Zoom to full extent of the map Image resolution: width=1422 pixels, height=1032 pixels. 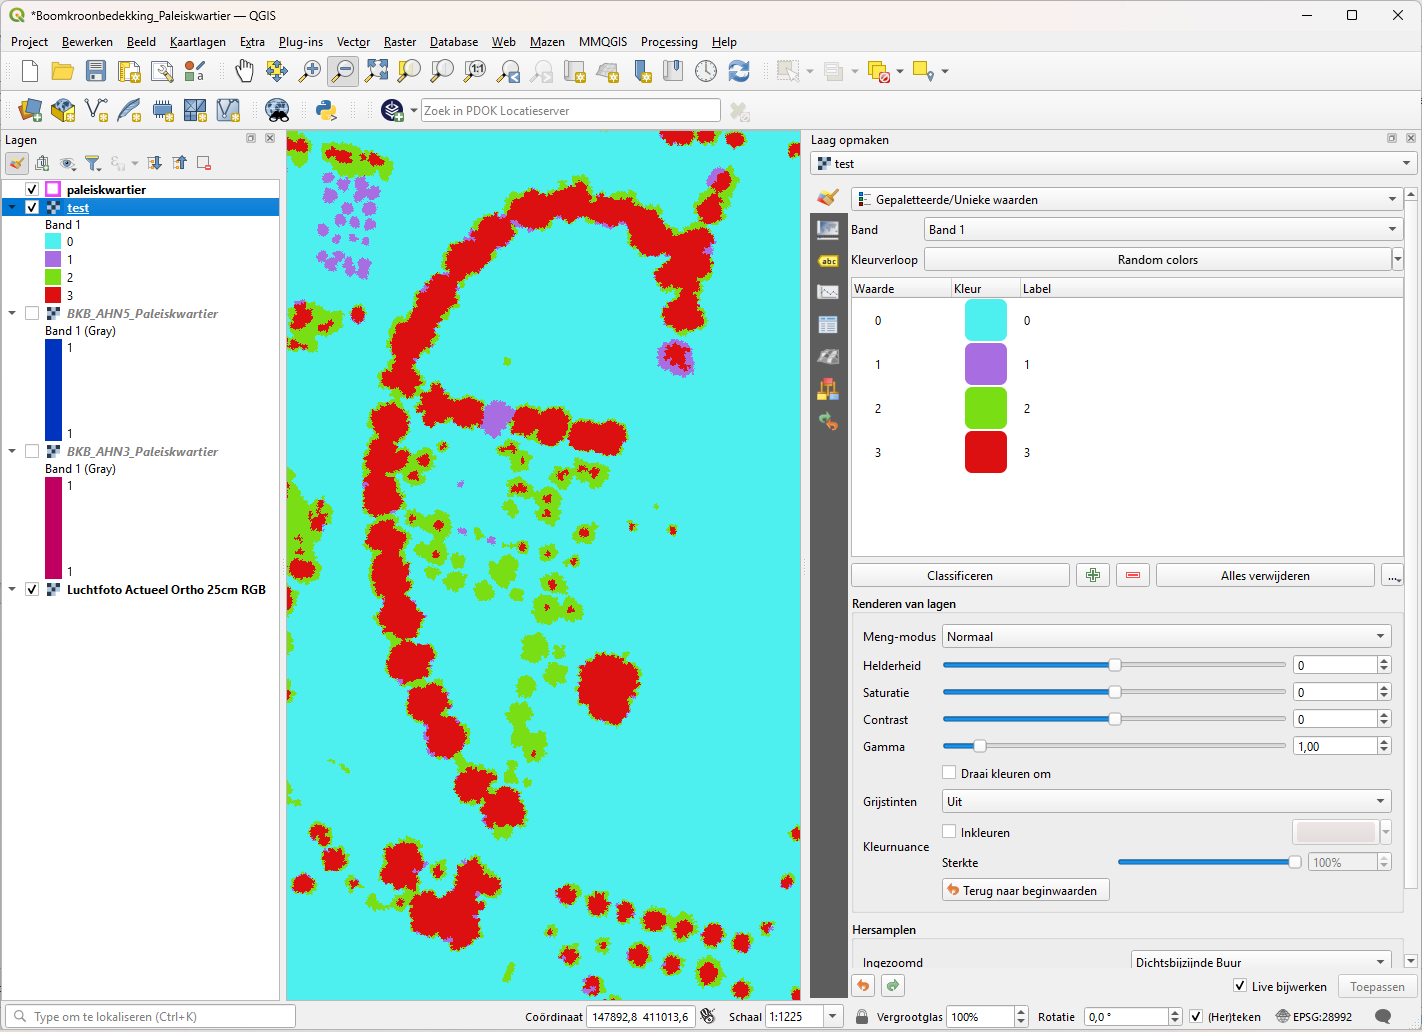tap(376, 71)
